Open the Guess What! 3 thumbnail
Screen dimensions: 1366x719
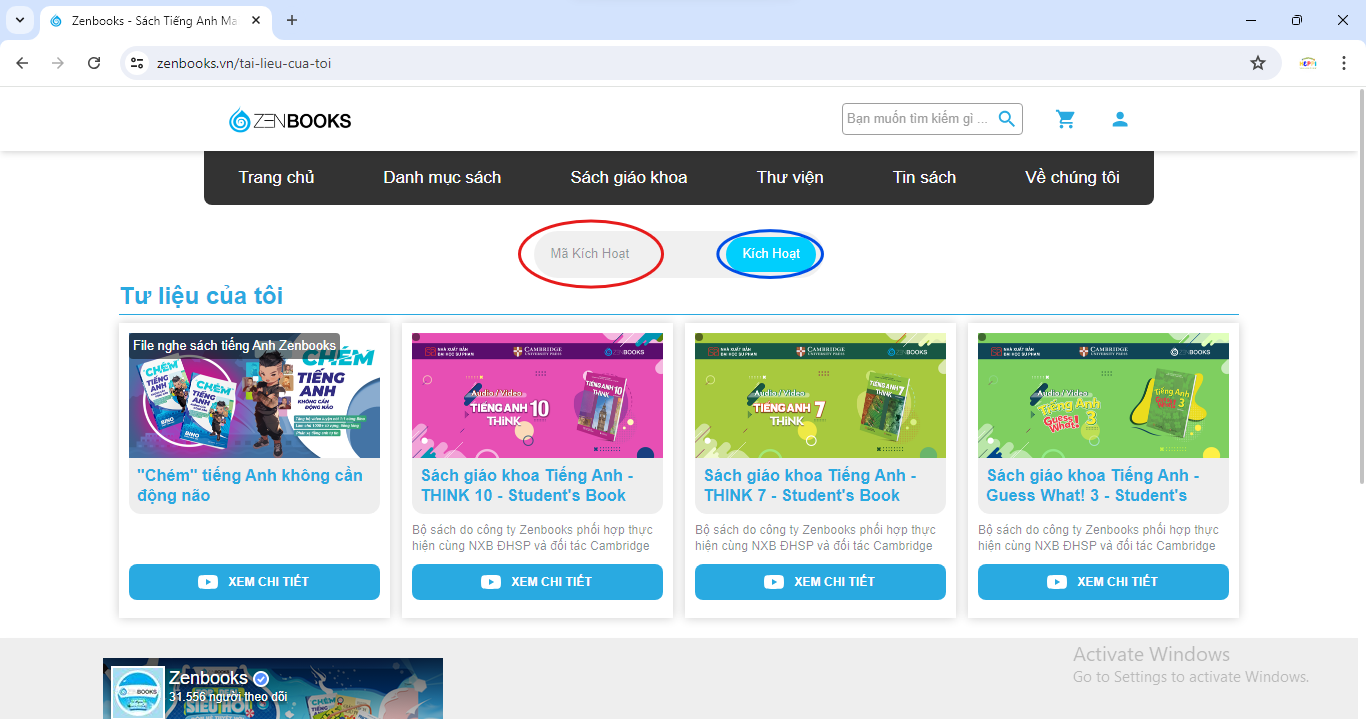click(x=1103, y=395)
